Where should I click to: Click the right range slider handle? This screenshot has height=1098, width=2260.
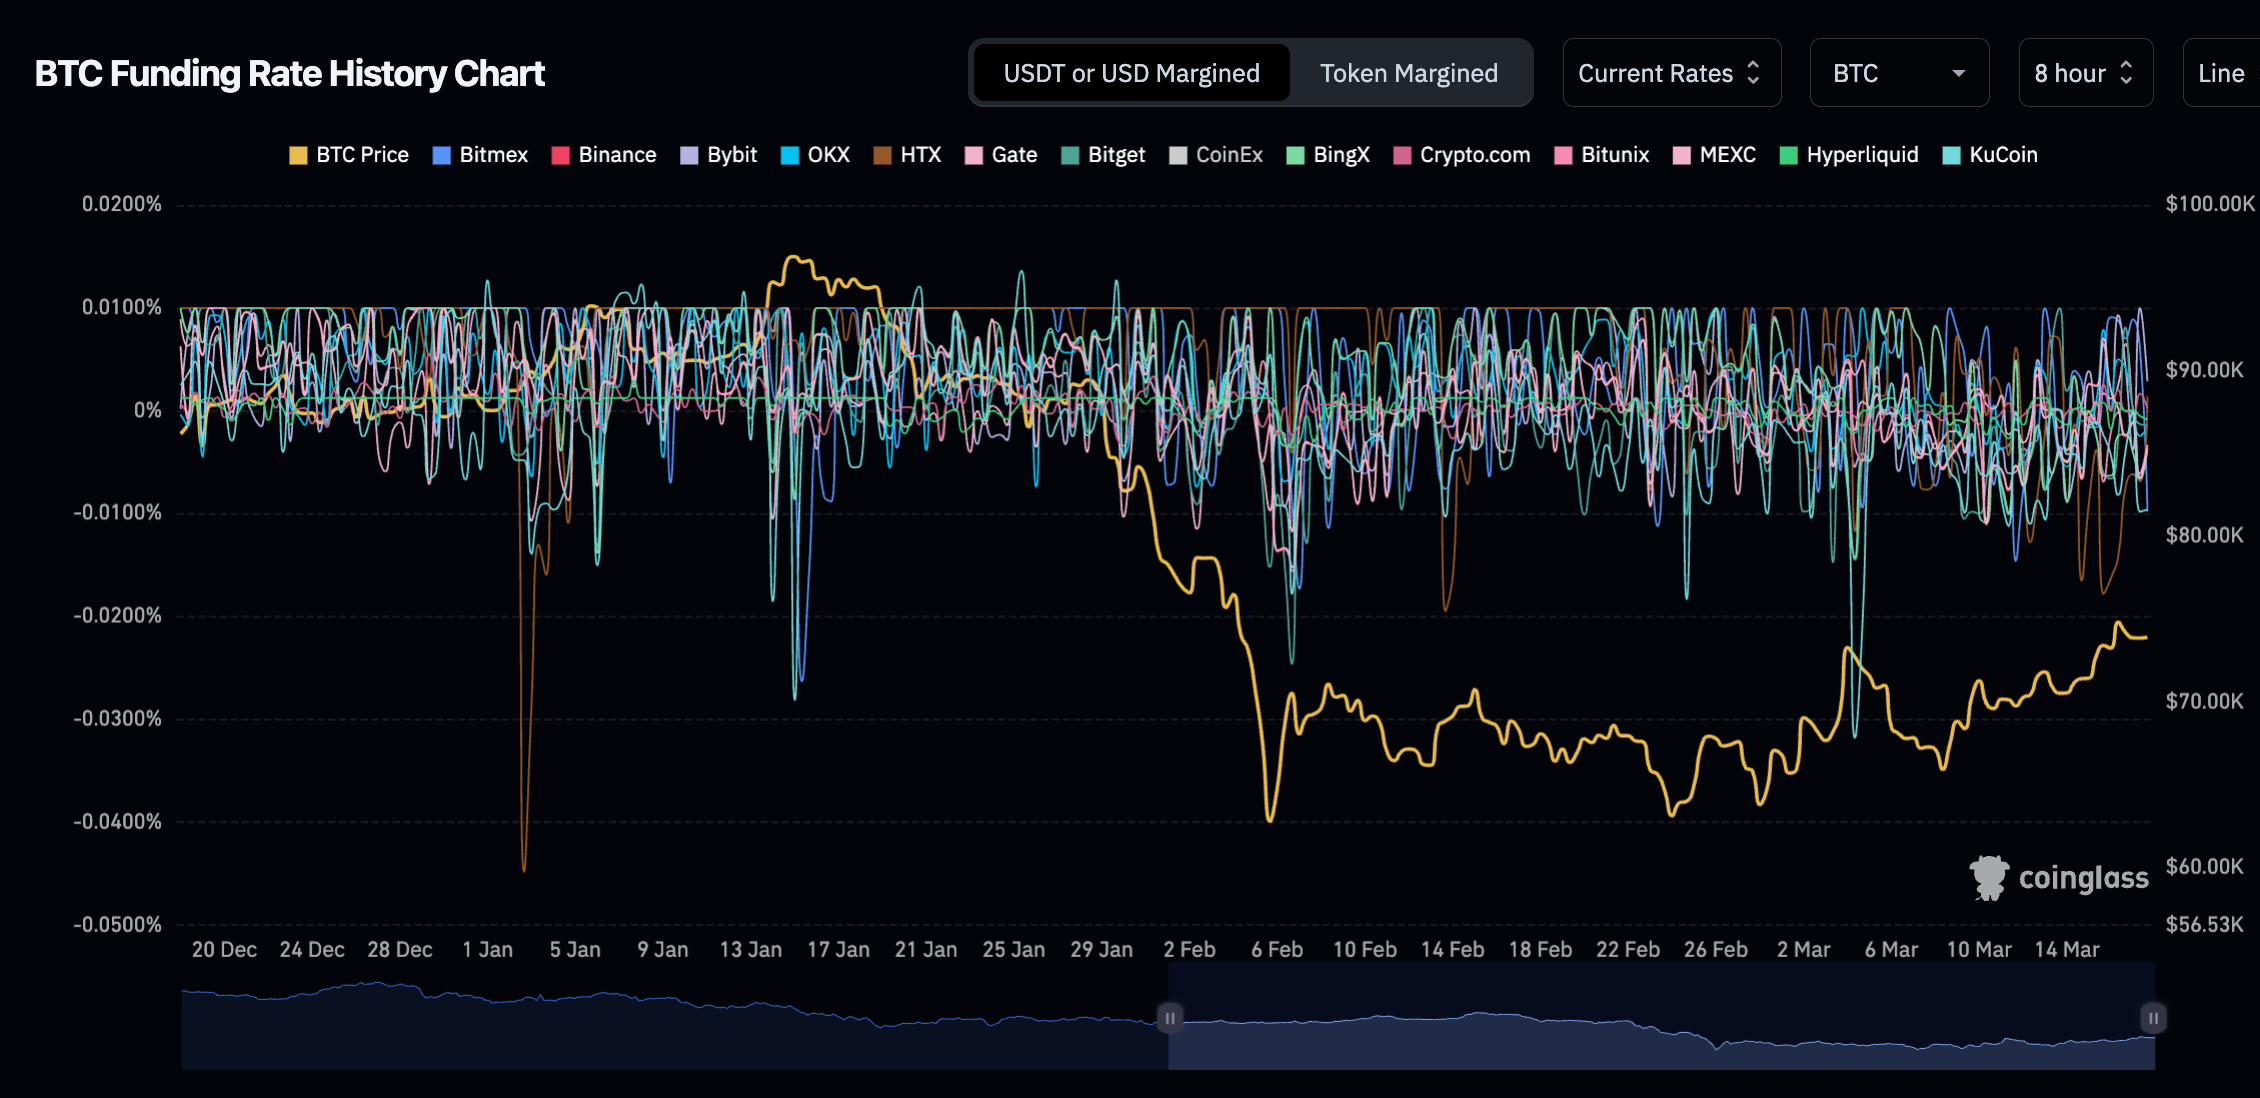tap(2153, 1018)
